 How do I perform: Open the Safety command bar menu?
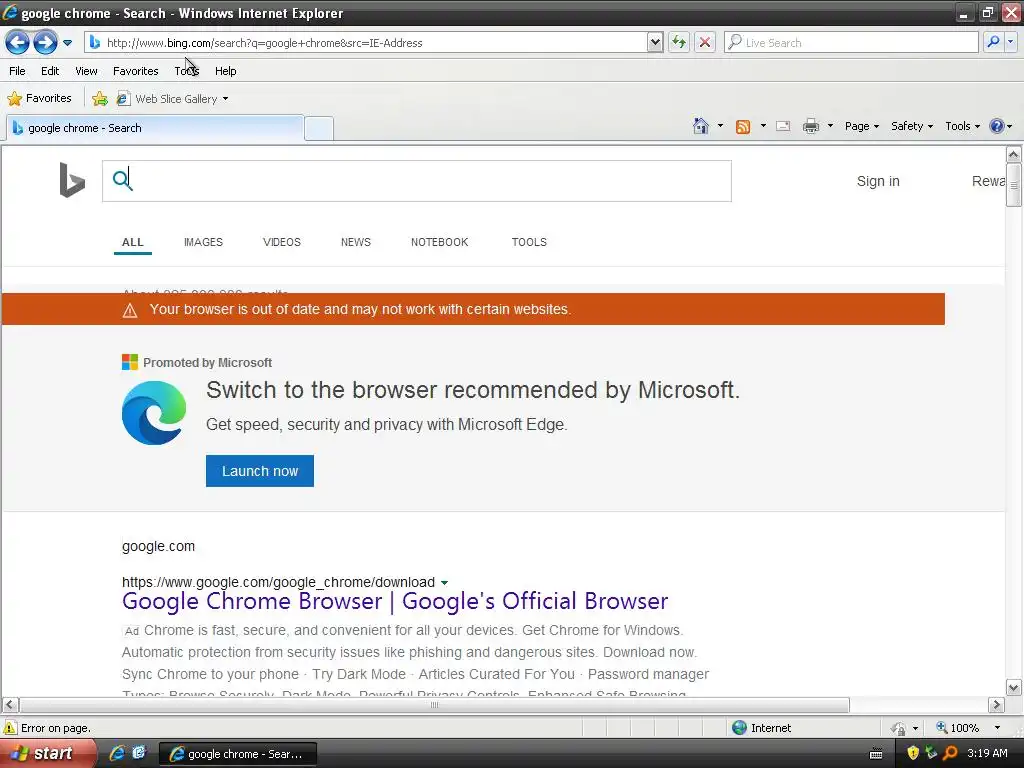tap(912, 126)
